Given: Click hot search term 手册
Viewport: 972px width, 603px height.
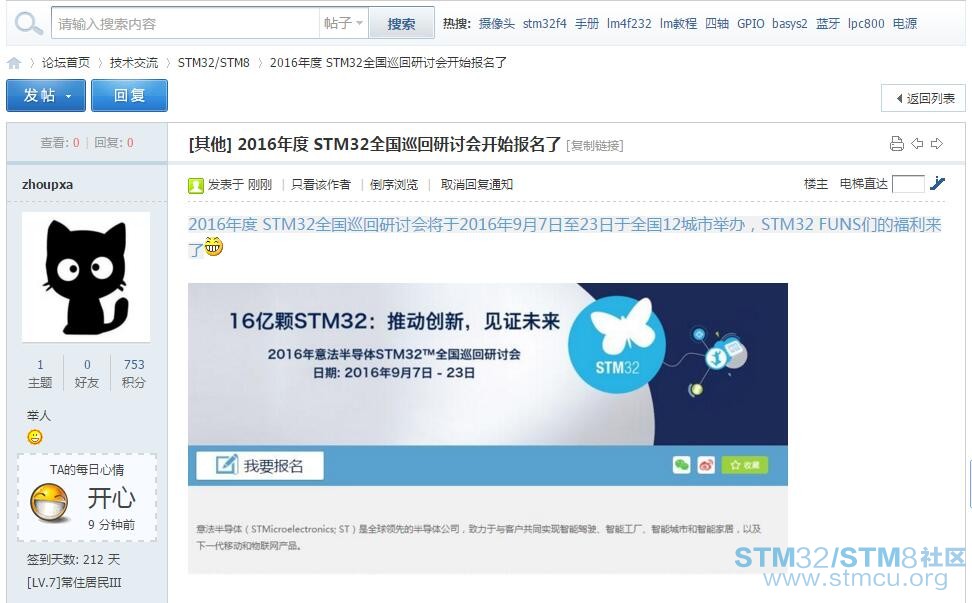Looking at the screenshot, I should 586,24.
